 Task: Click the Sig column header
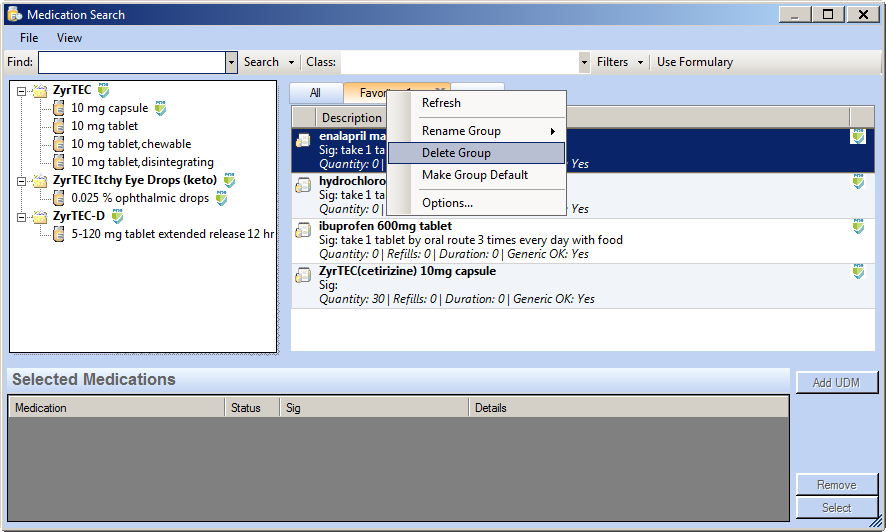click(374, 408)
